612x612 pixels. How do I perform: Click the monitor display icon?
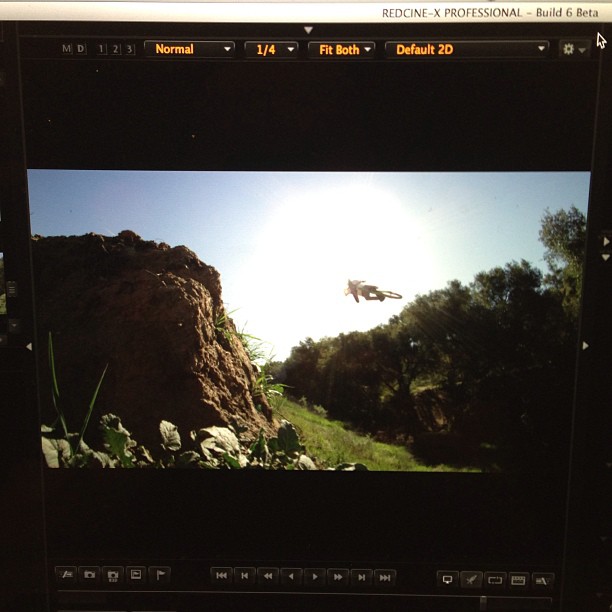tap(448, 579)
